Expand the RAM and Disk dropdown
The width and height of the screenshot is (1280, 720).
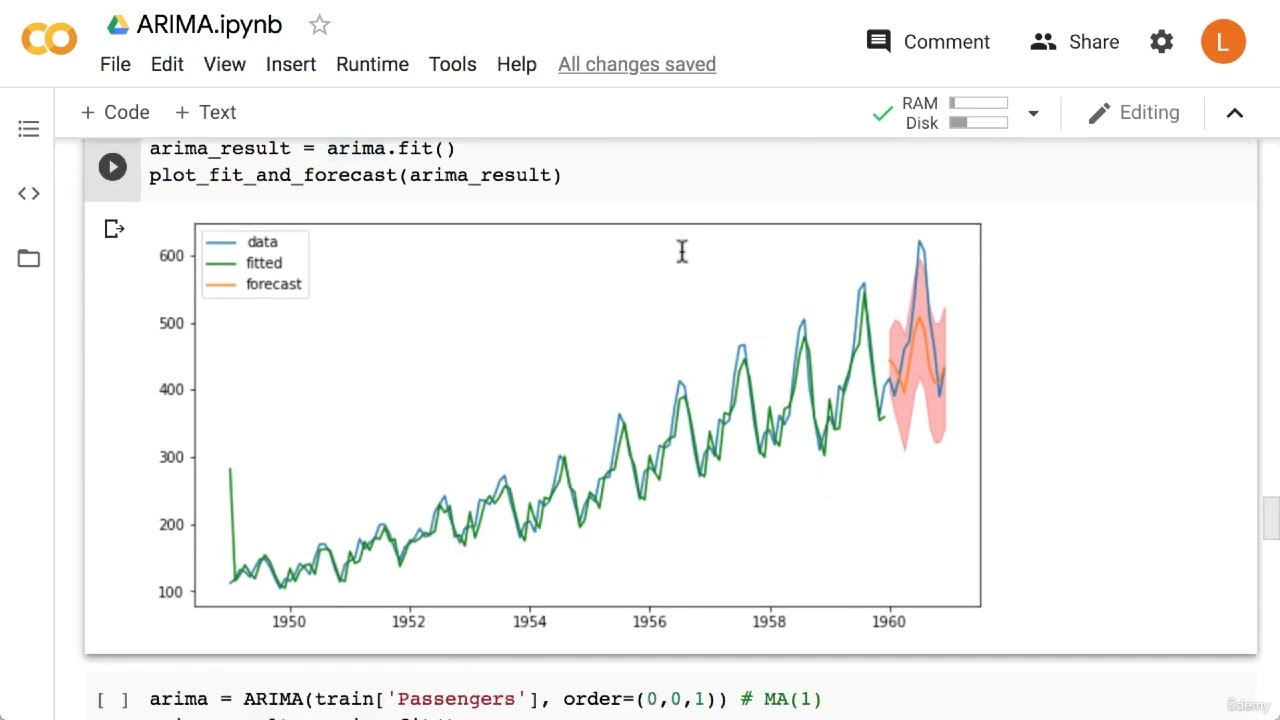1033,113
